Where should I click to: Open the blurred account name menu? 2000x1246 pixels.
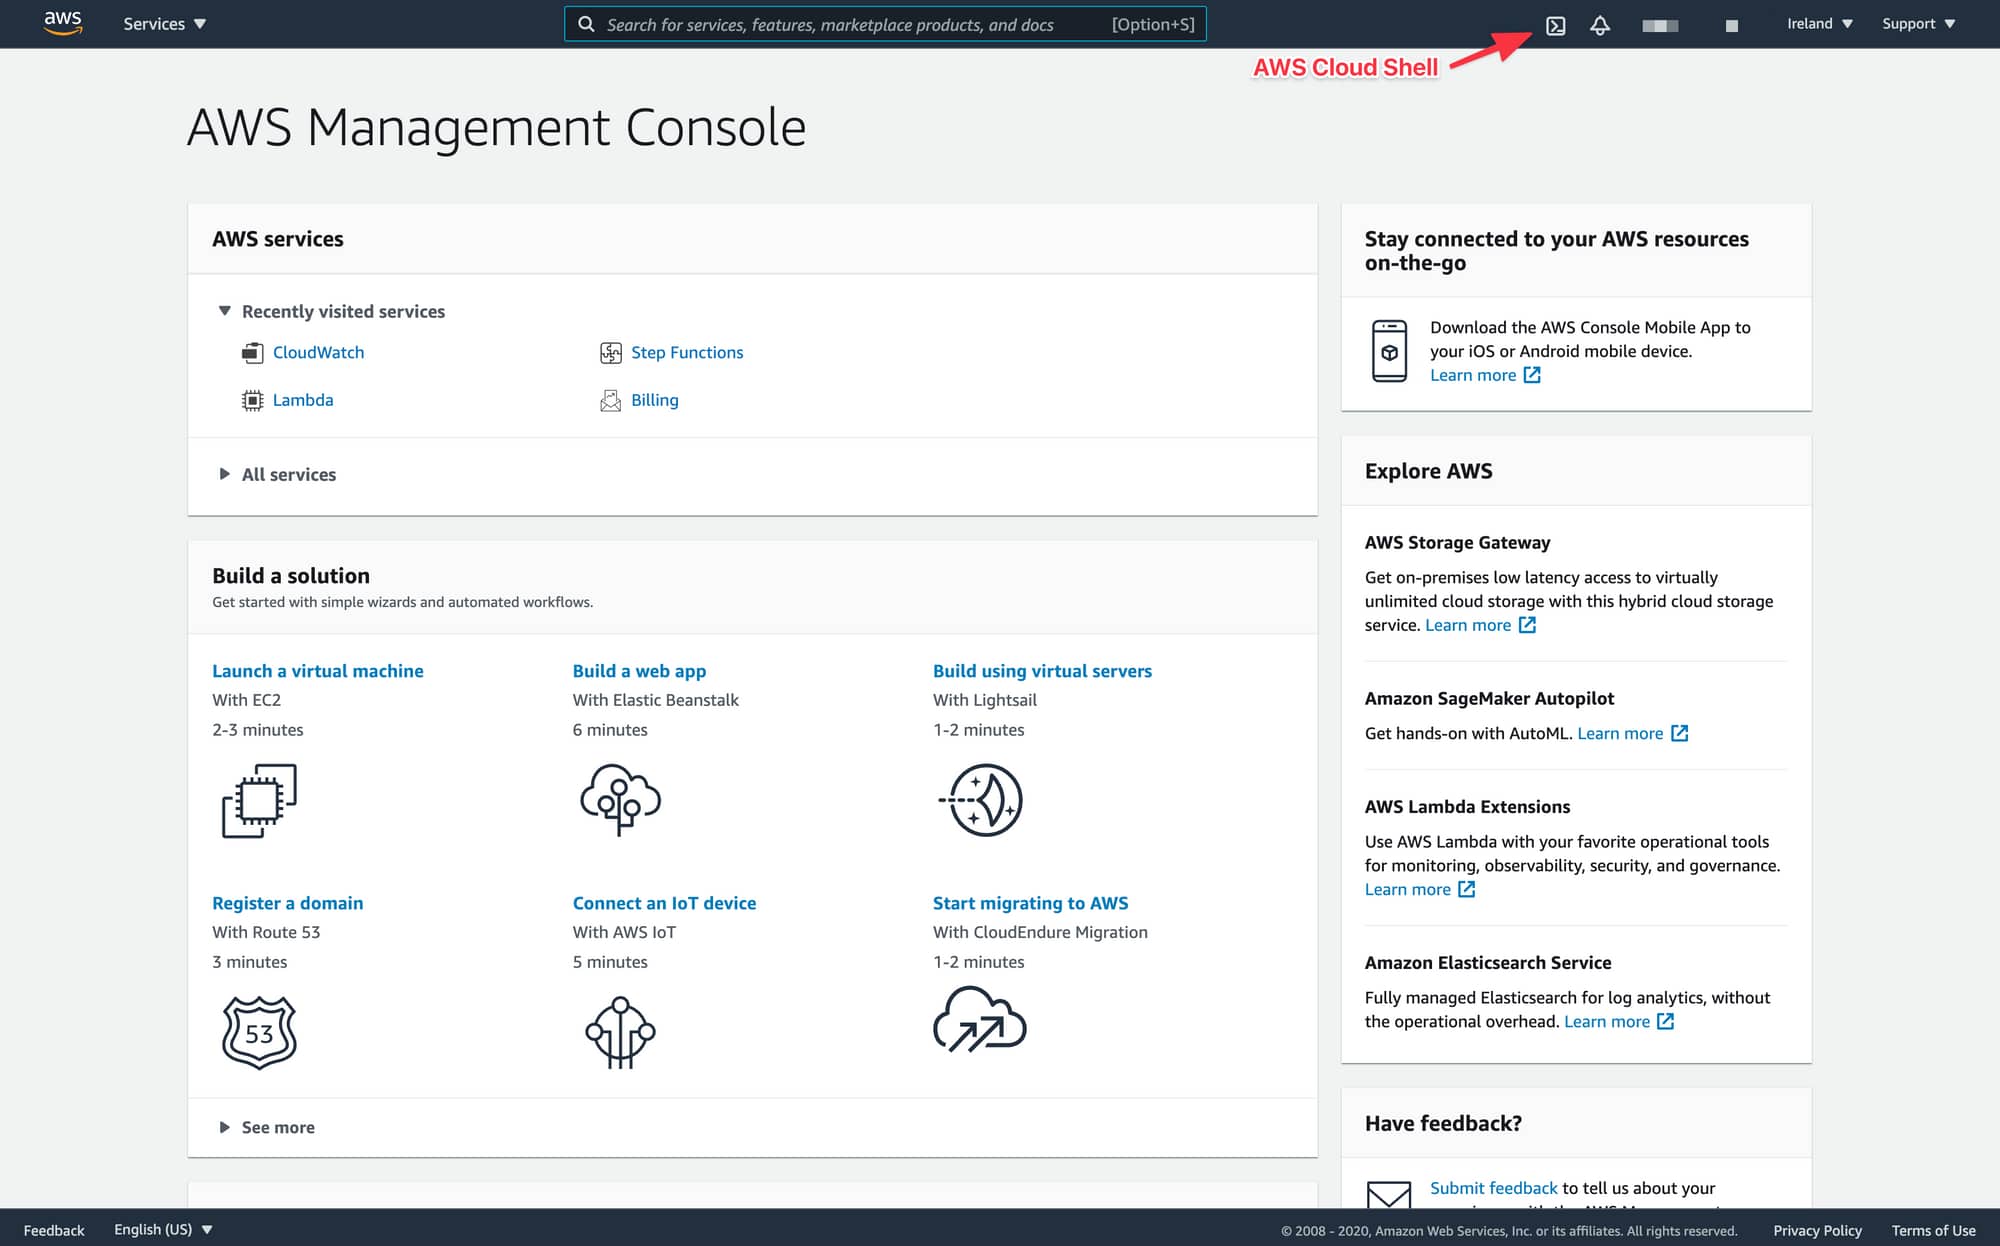(1660, 25)
